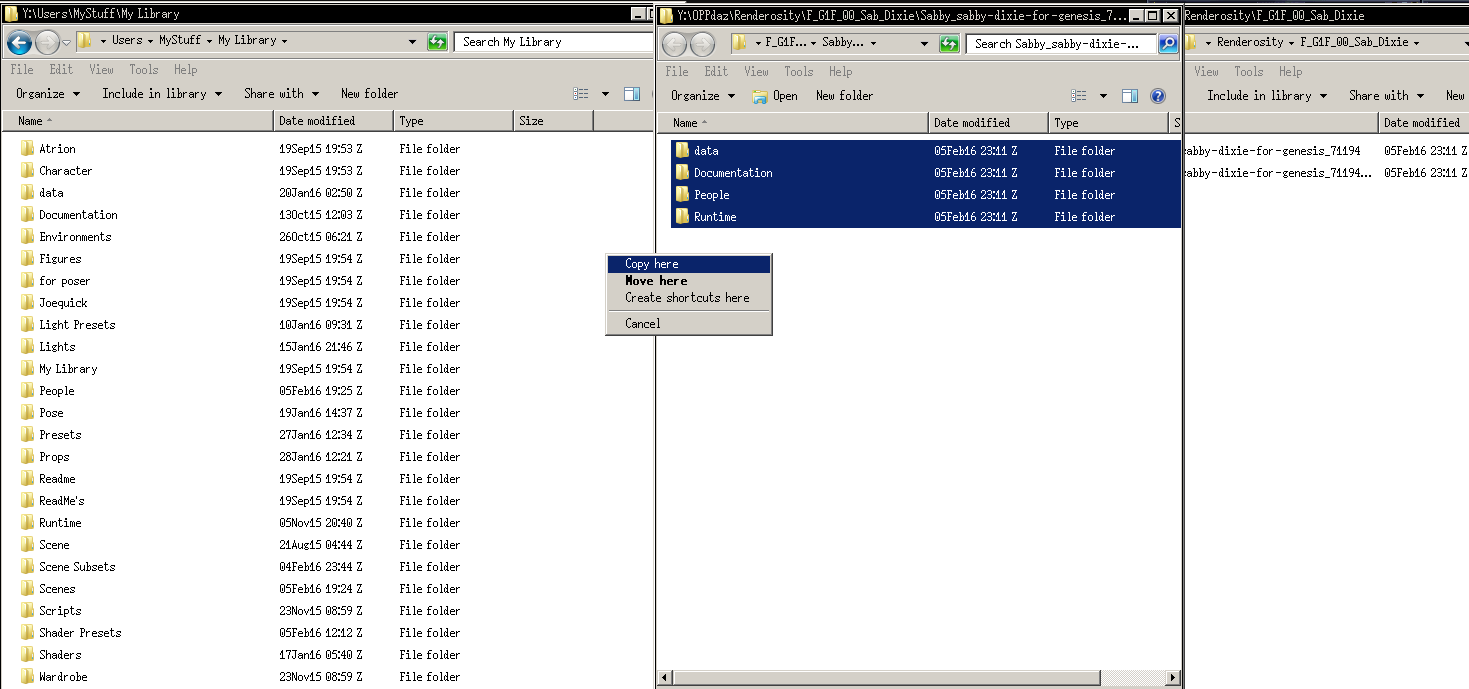Click the Search My Library field

coord(554,42)
